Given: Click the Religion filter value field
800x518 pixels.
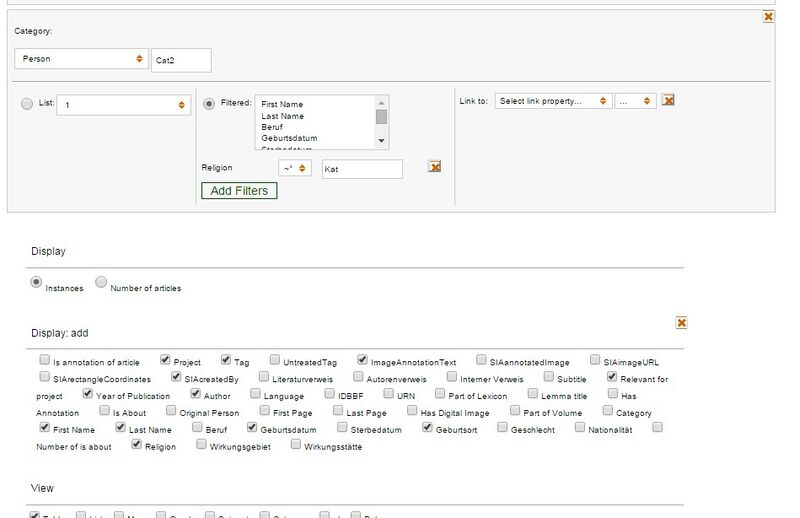Looking at the screenshot, I should 361,169.
